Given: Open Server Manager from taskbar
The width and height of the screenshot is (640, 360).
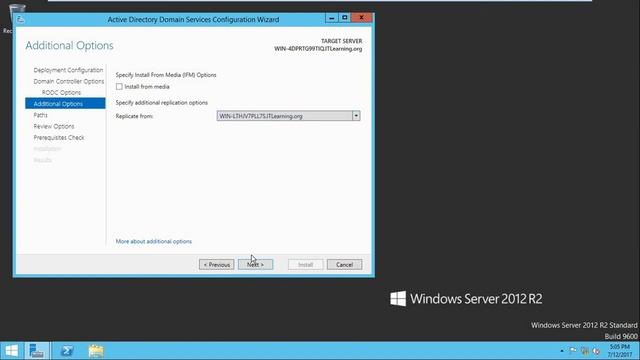Looking at the screenshot, I should click(x=37, y=351).
